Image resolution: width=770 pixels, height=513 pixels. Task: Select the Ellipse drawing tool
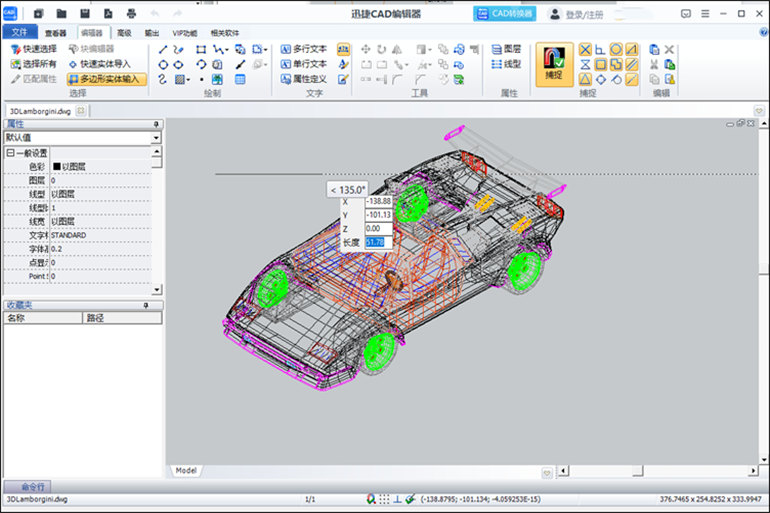coord(178,64)
